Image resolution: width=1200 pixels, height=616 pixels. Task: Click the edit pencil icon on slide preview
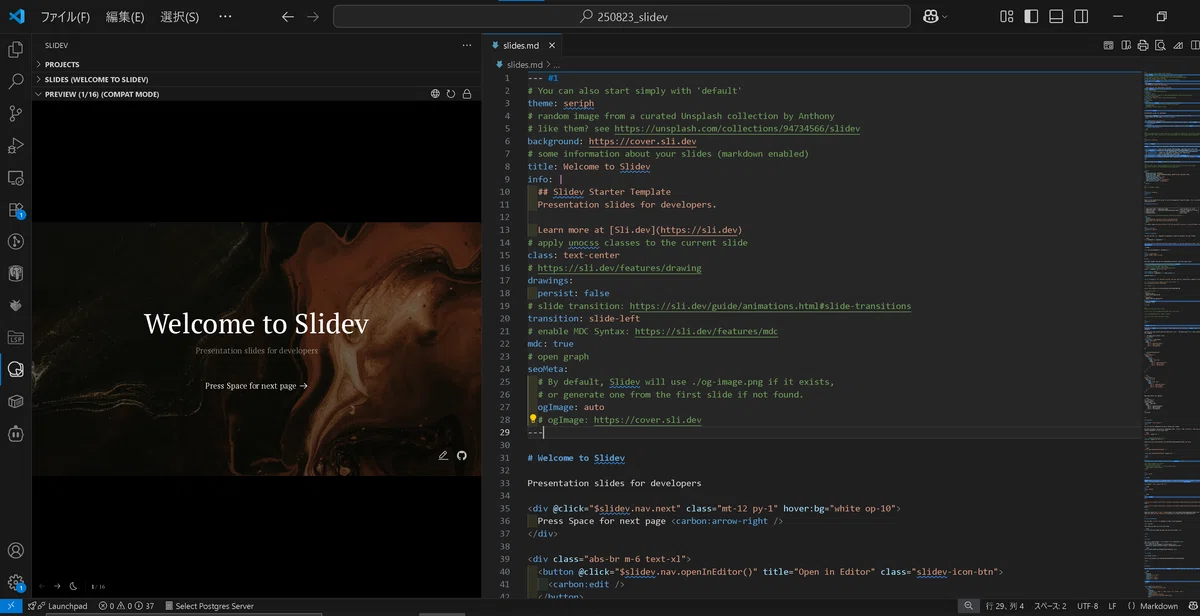point(443,455)
